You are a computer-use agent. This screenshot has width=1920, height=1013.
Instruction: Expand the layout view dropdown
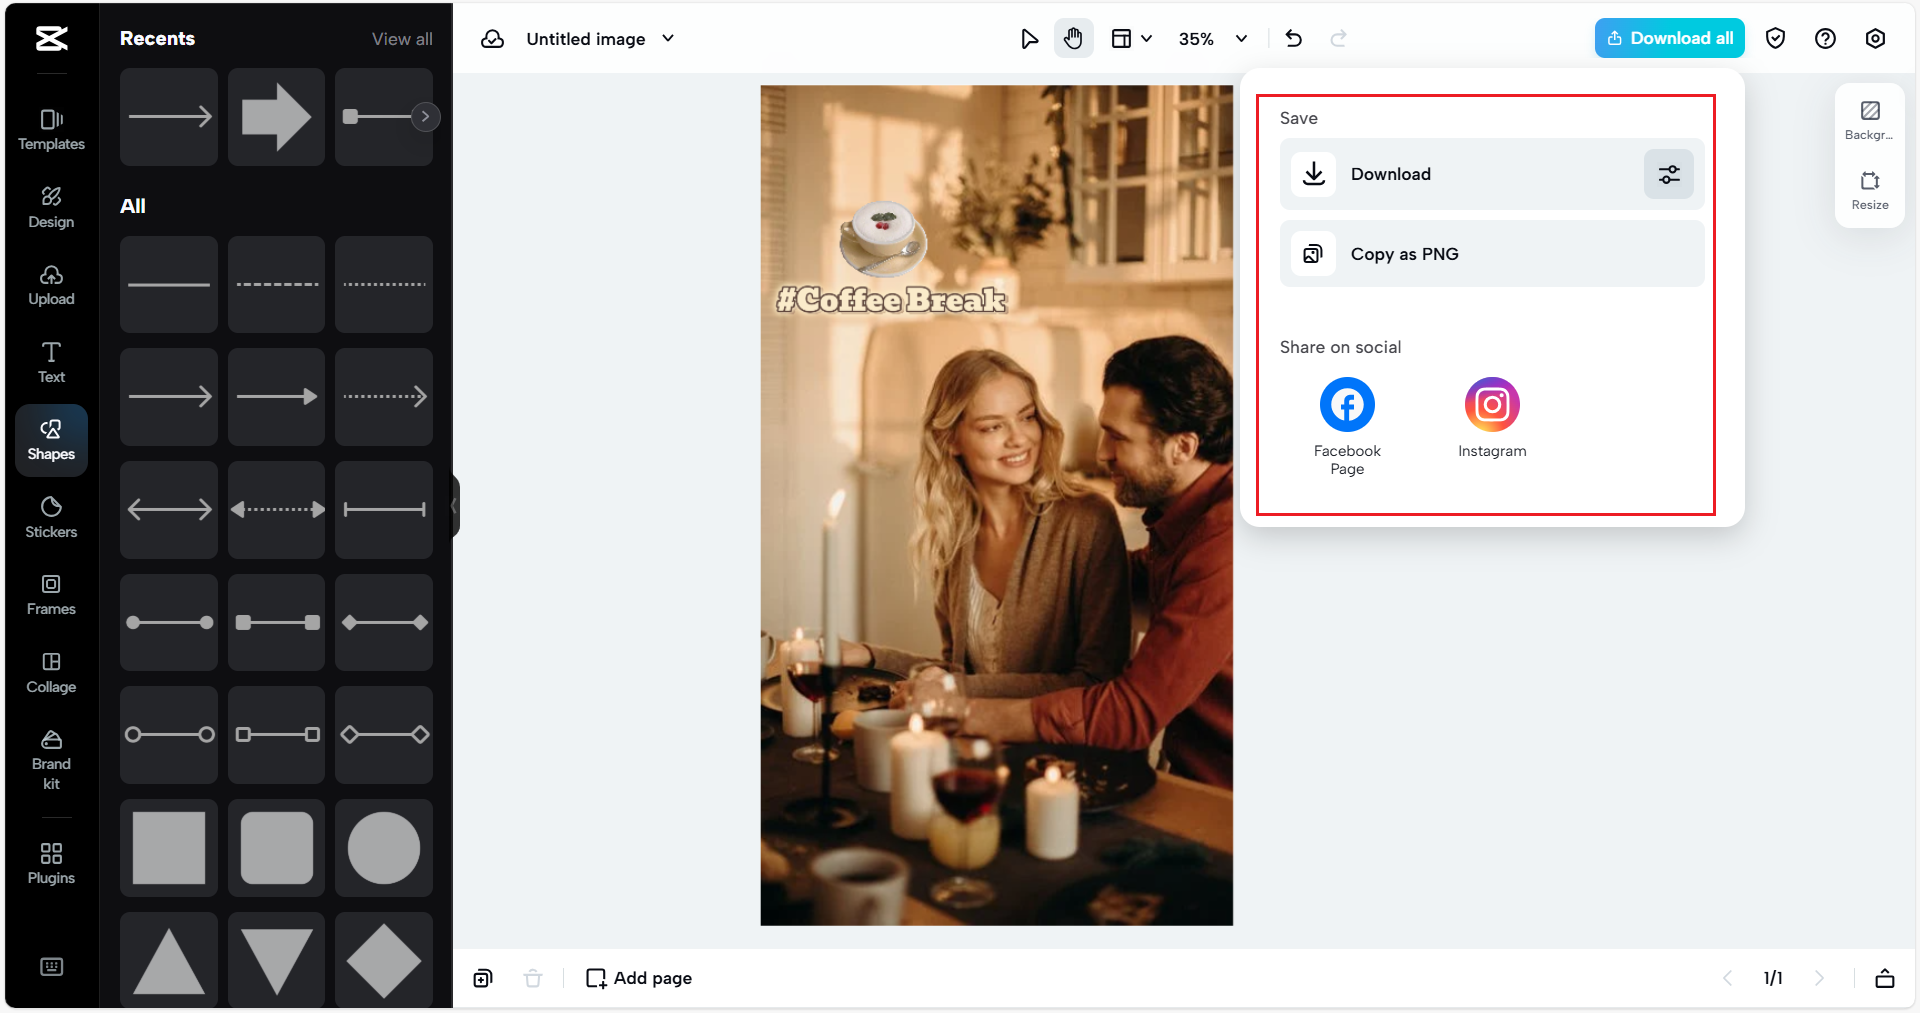pos(1132,38)
